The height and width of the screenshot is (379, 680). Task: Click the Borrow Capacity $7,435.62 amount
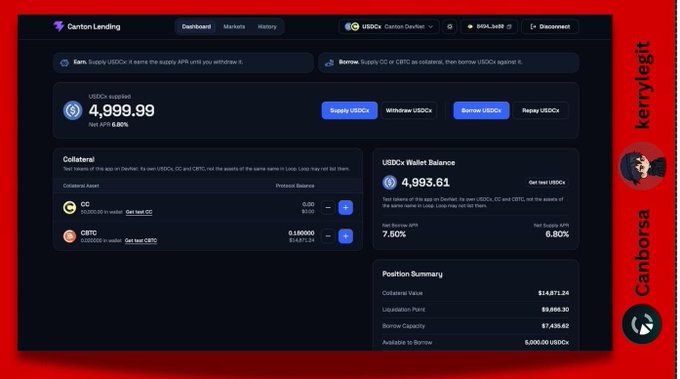point(555,326)
